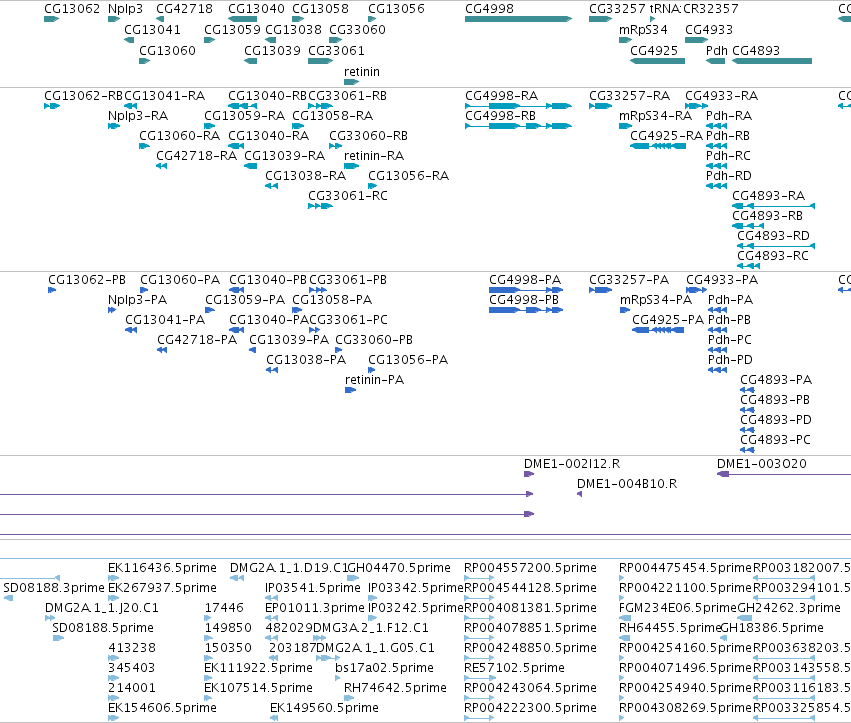Select the tRNA:CR32357 gene label

tap(694, 9)
